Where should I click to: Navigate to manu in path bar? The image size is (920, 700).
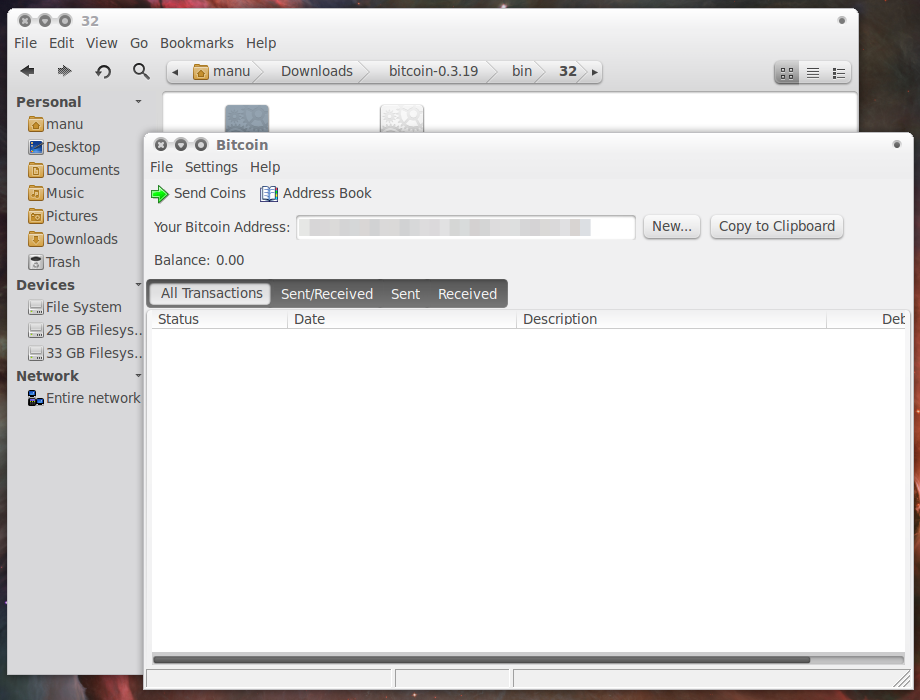coord(222,72)
